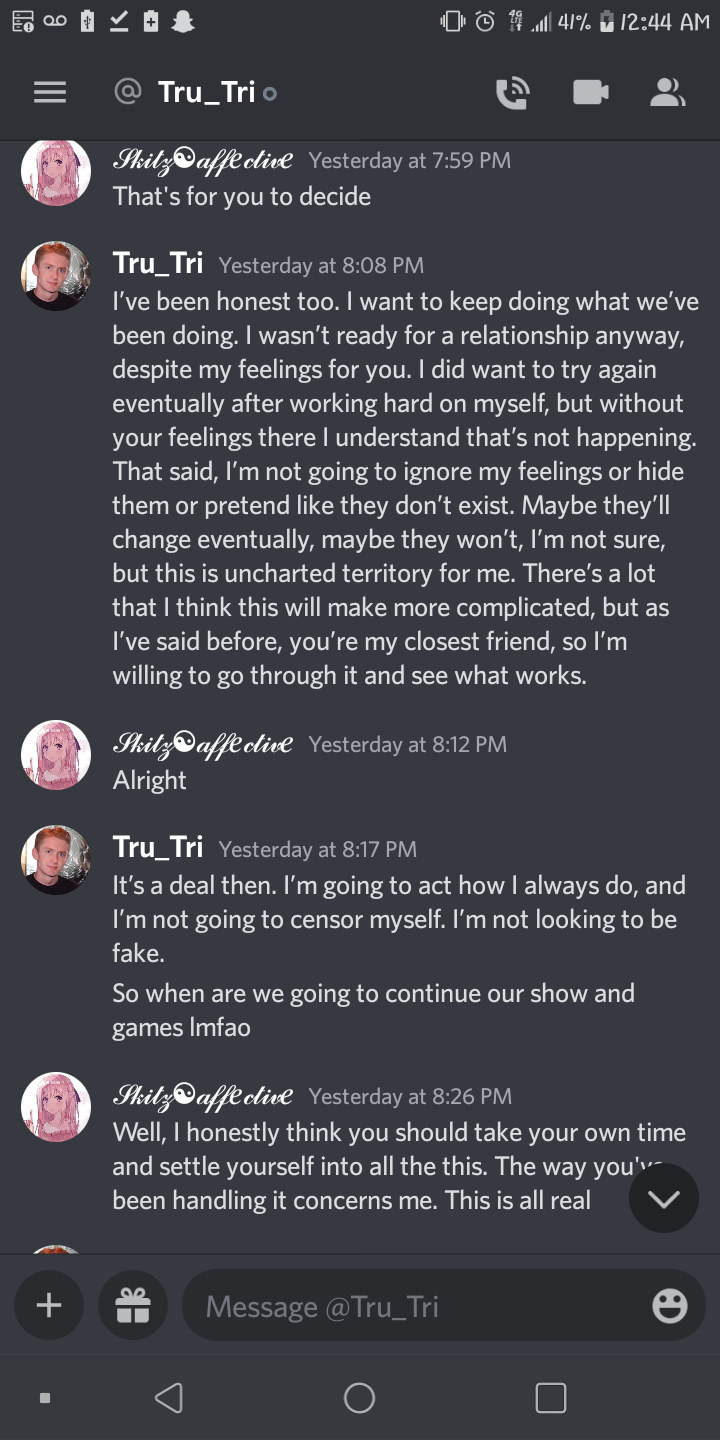The width and height of the screenshot is (720, 1440).
Task: Tap Tru_Tri's avatar on 8:17 PM message
Action: pos(56,860)
